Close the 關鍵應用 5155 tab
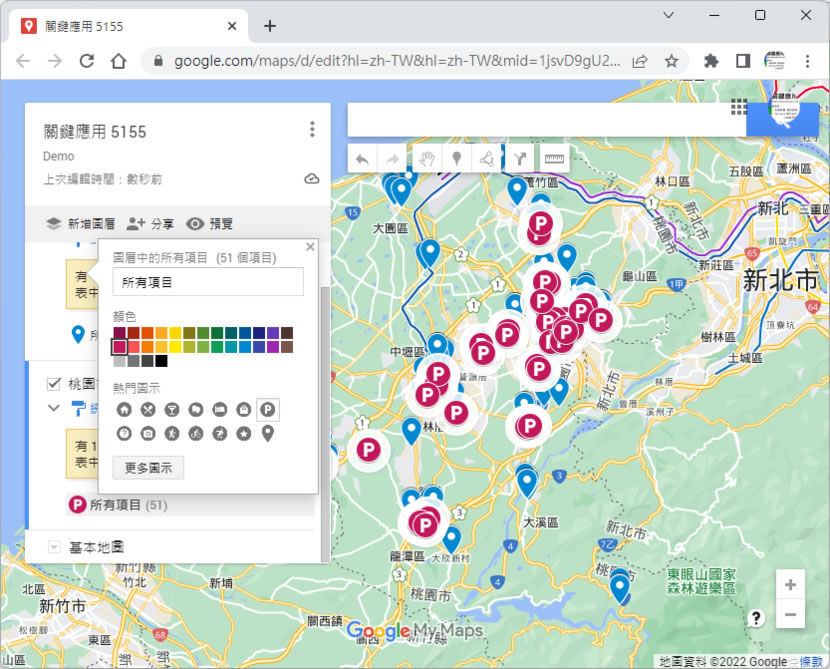 point(232,26)
